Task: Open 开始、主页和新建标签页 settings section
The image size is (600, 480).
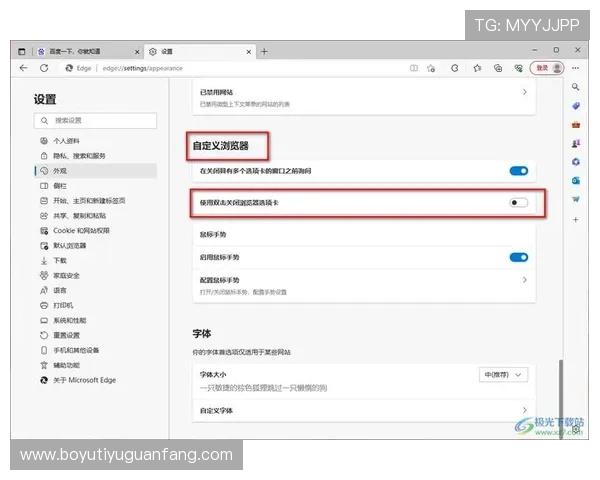Action: (x=96, y=201)
